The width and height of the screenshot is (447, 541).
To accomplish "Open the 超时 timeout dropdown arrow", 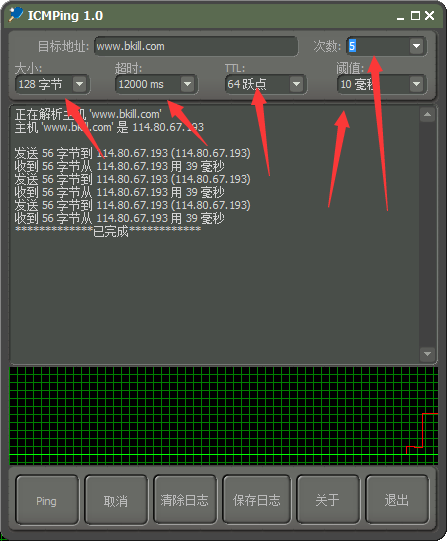I will pyautogui.click(x=187, y=84).
